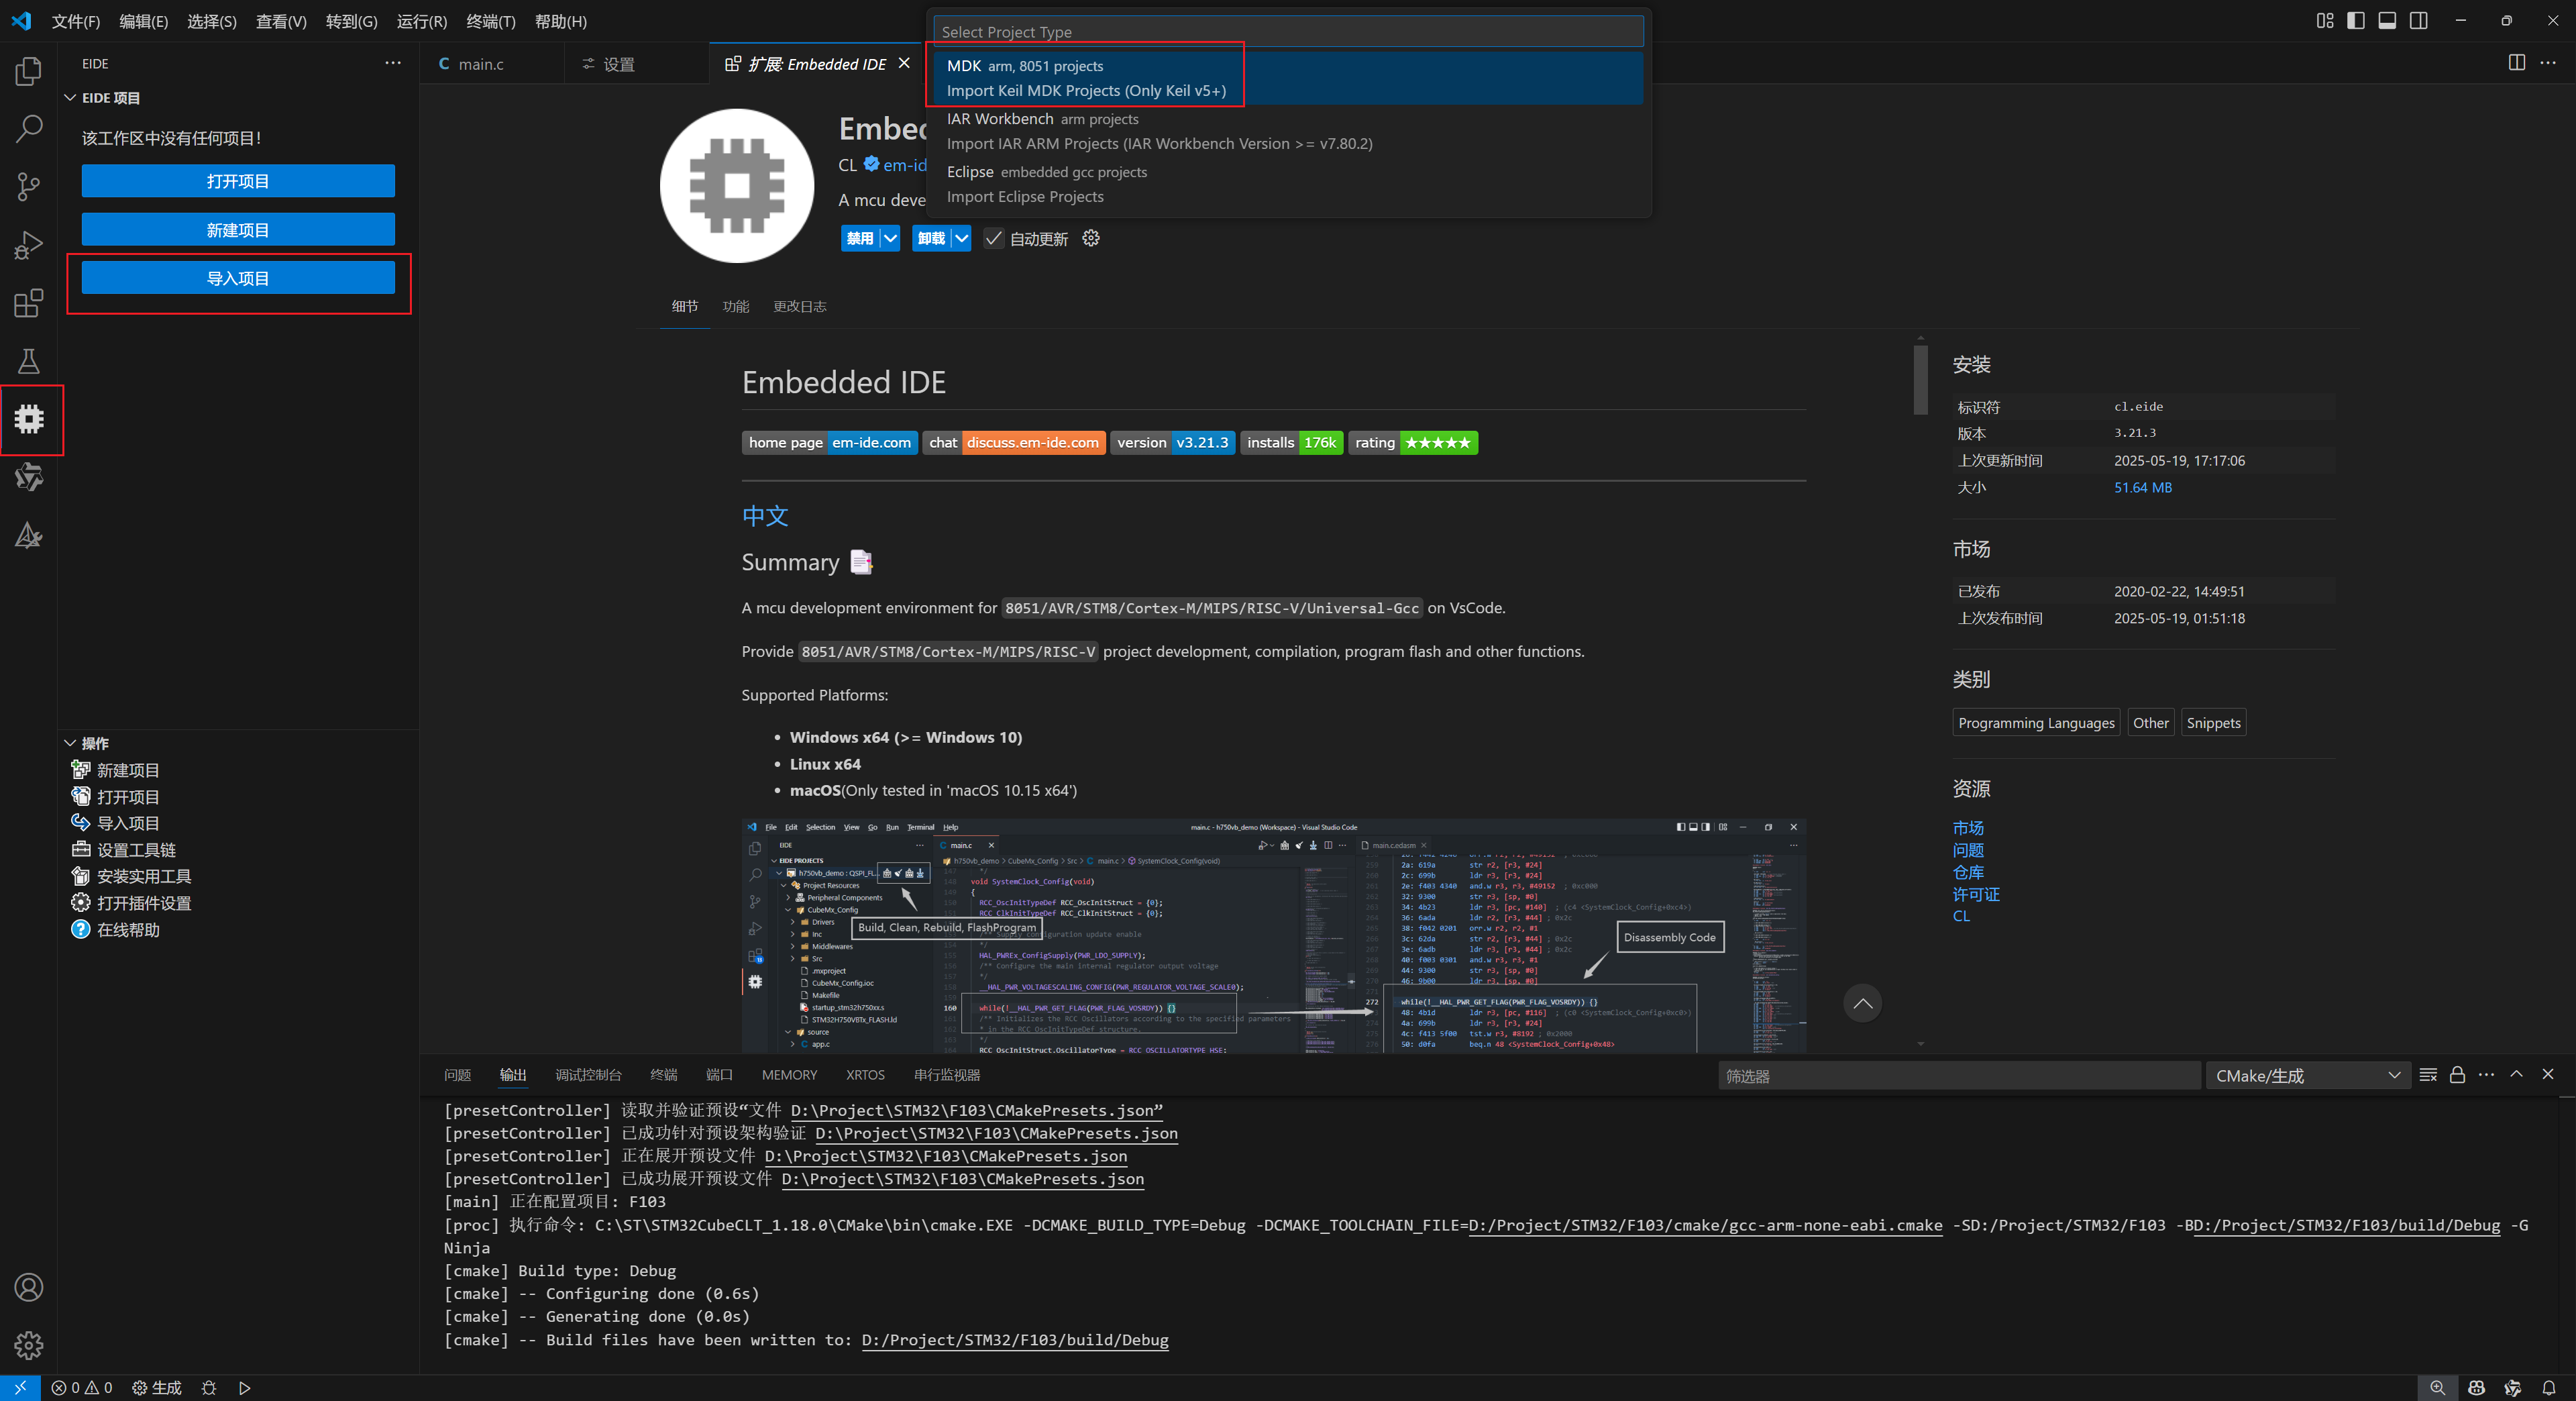Open the 文件(F) menu
The width and height of the screenshot is (2576, 1401).
[x=76, y=21]
